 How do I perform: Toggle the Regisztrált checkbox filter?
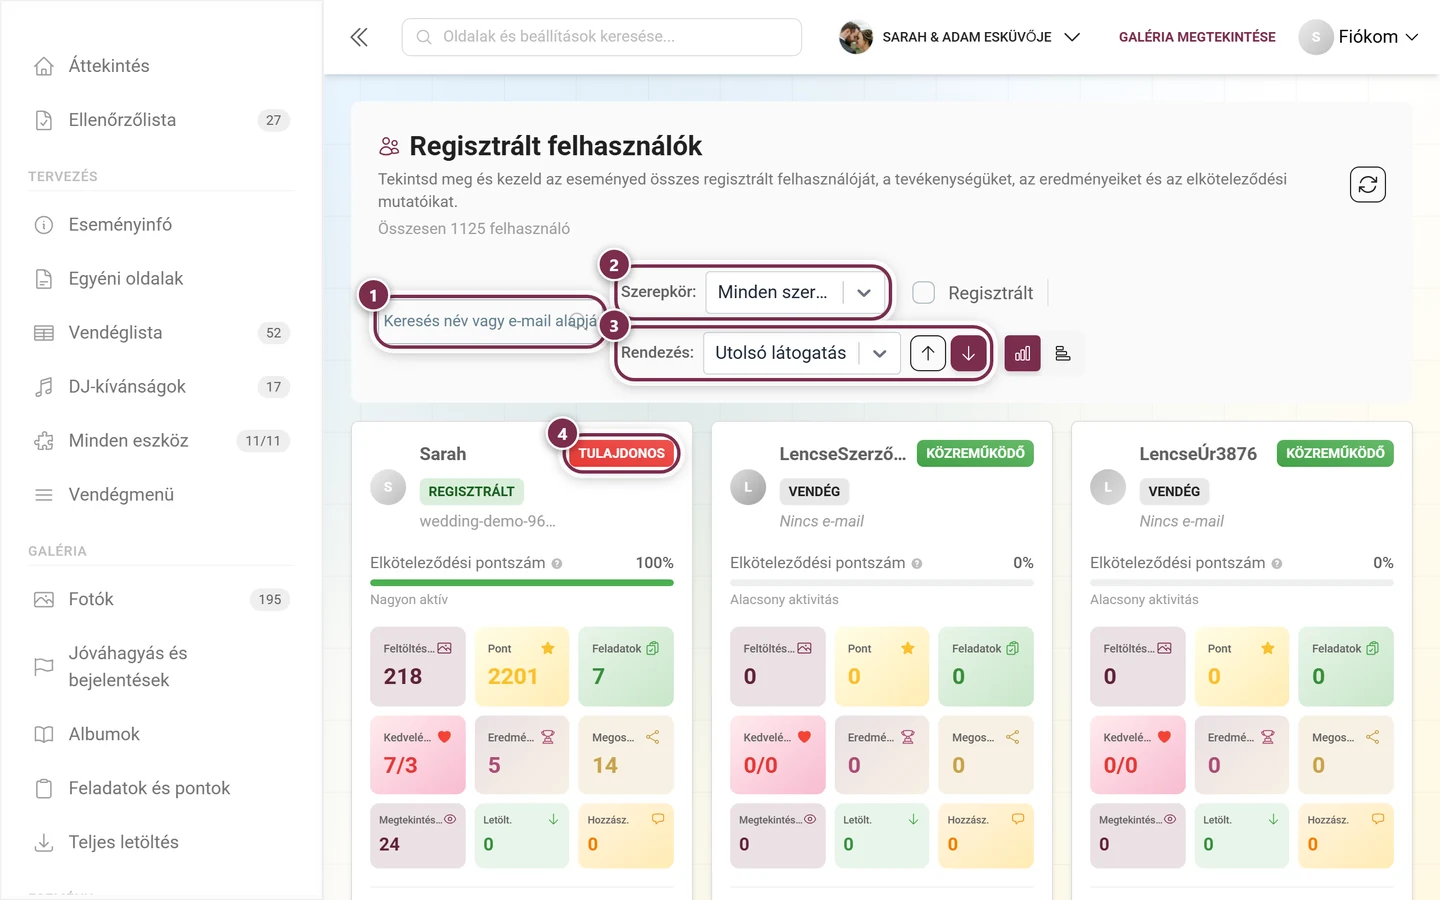point(924,292)
